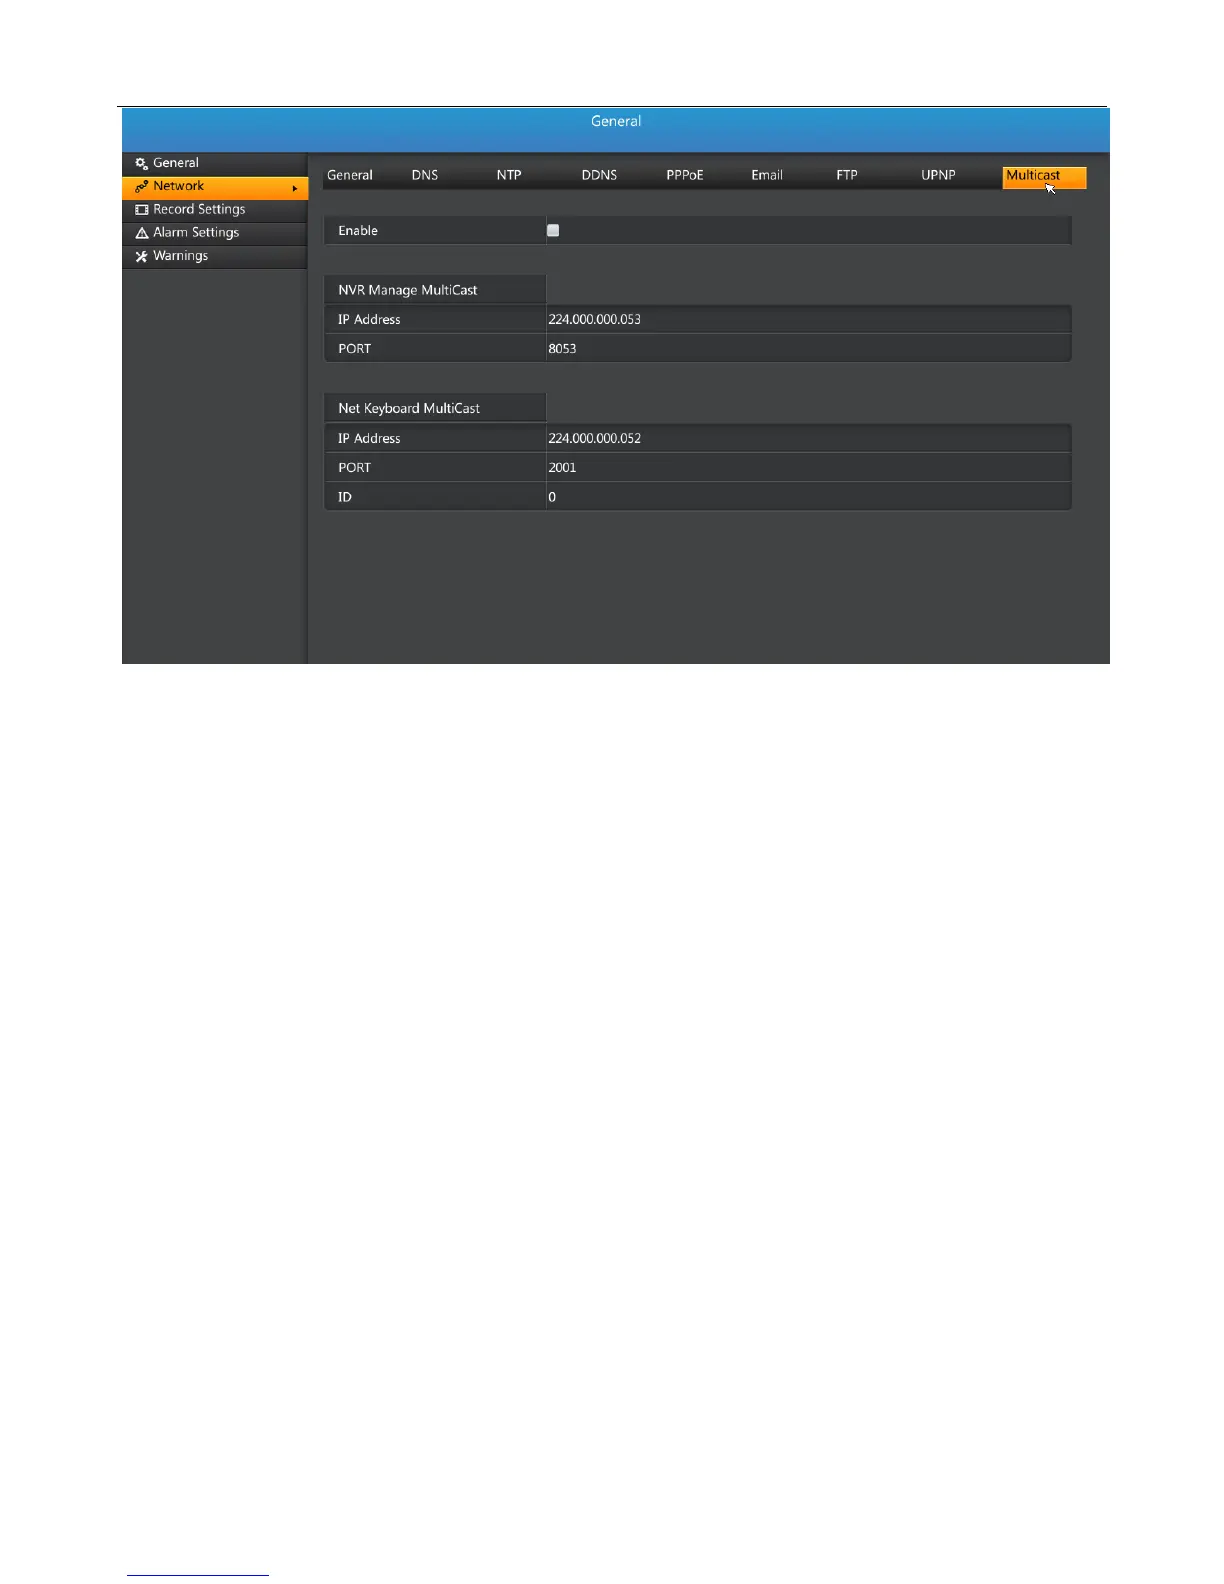The height and width of the screenshot is (1584, 1224).
Task: Click the Network icon in sidebar
Action: tap(141, 186)
